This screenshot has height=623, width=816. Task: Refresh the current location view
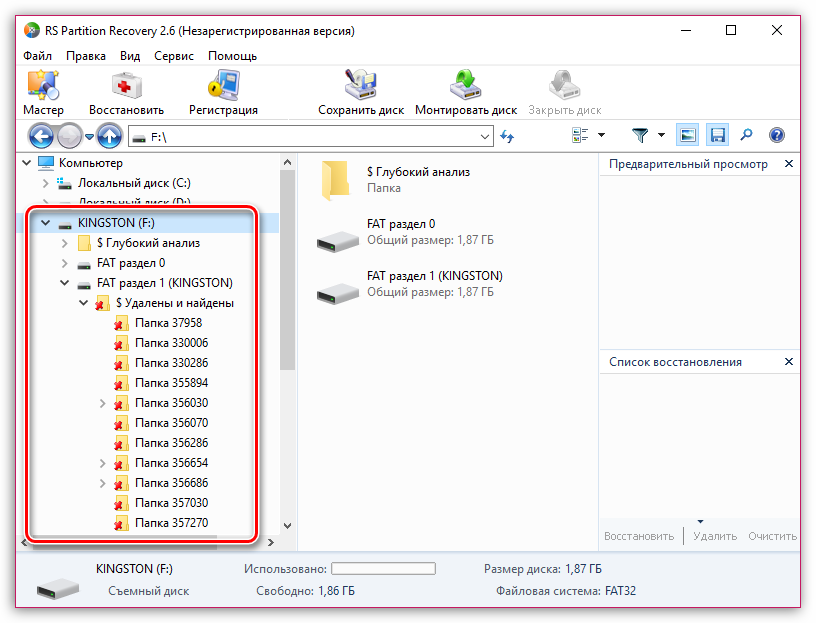(507, 136)
